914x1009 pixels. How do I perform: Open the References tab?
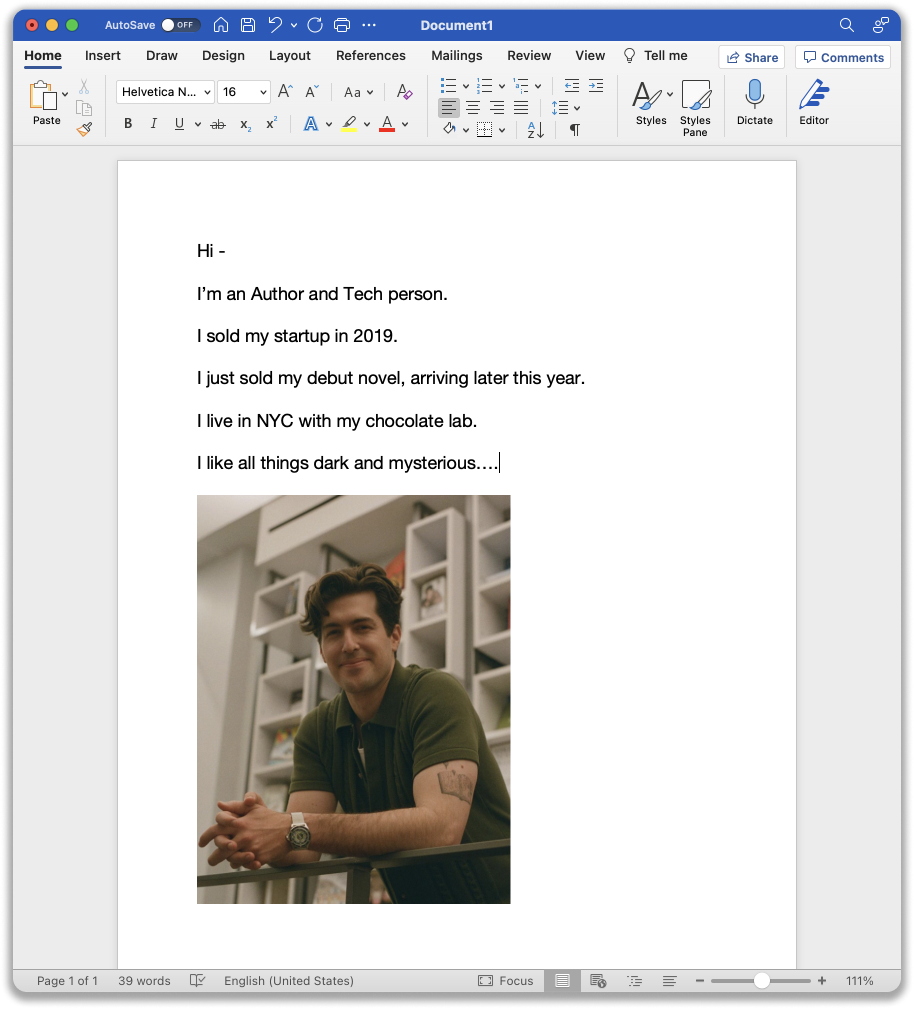pos(370,56)
